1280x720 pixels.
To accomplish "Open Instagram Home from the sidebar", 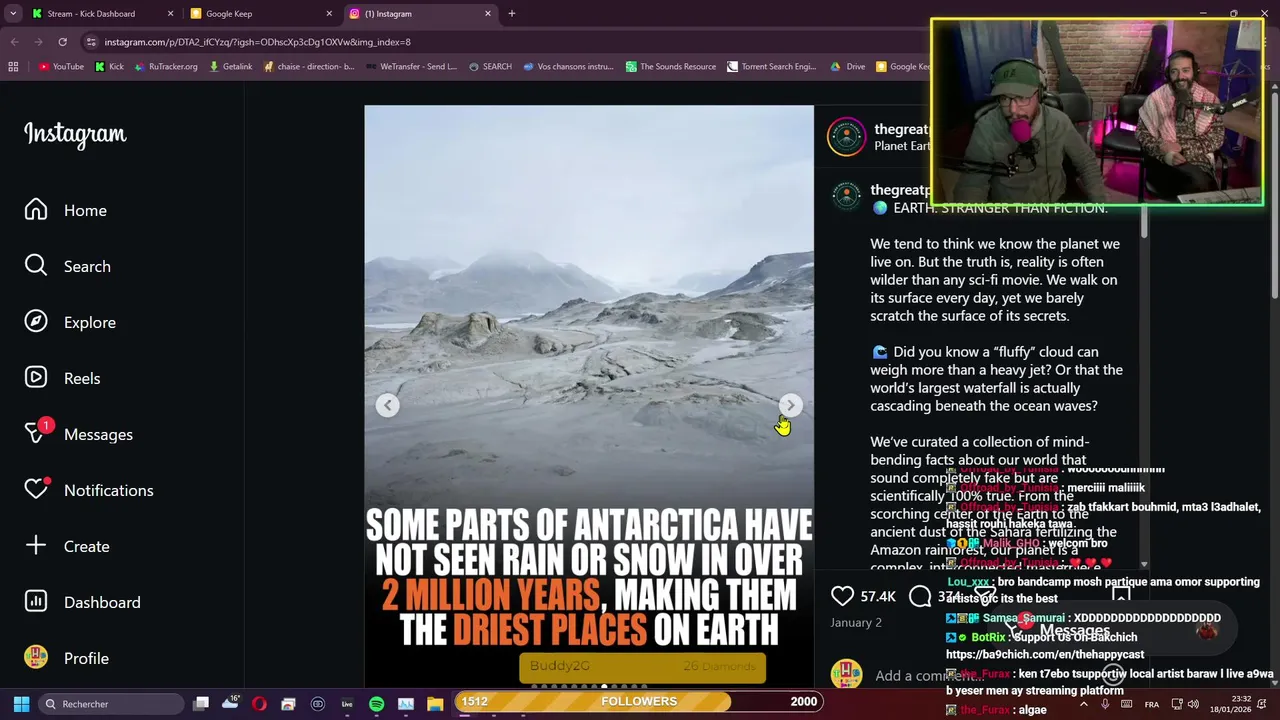I will pyautogui.click(x=66, y=210).
